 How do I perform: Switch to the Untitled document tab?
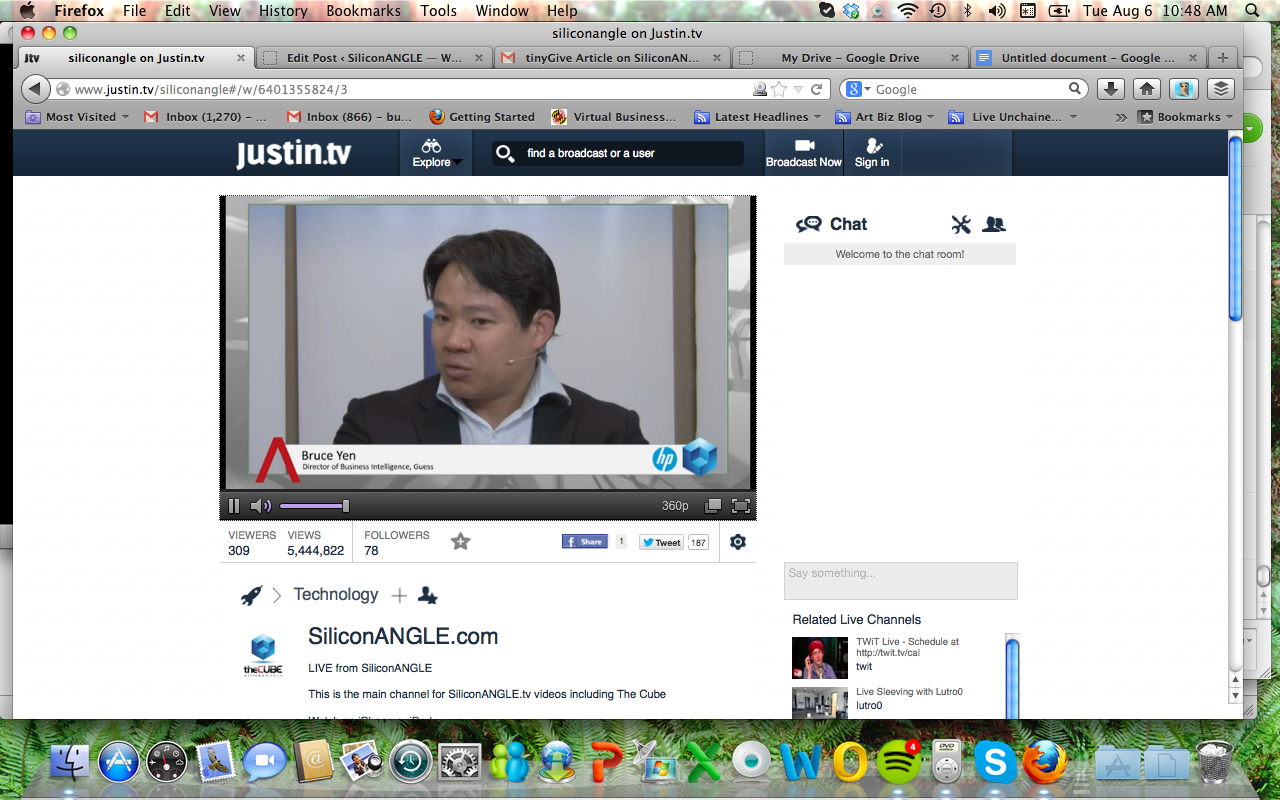coord(1087,58)
